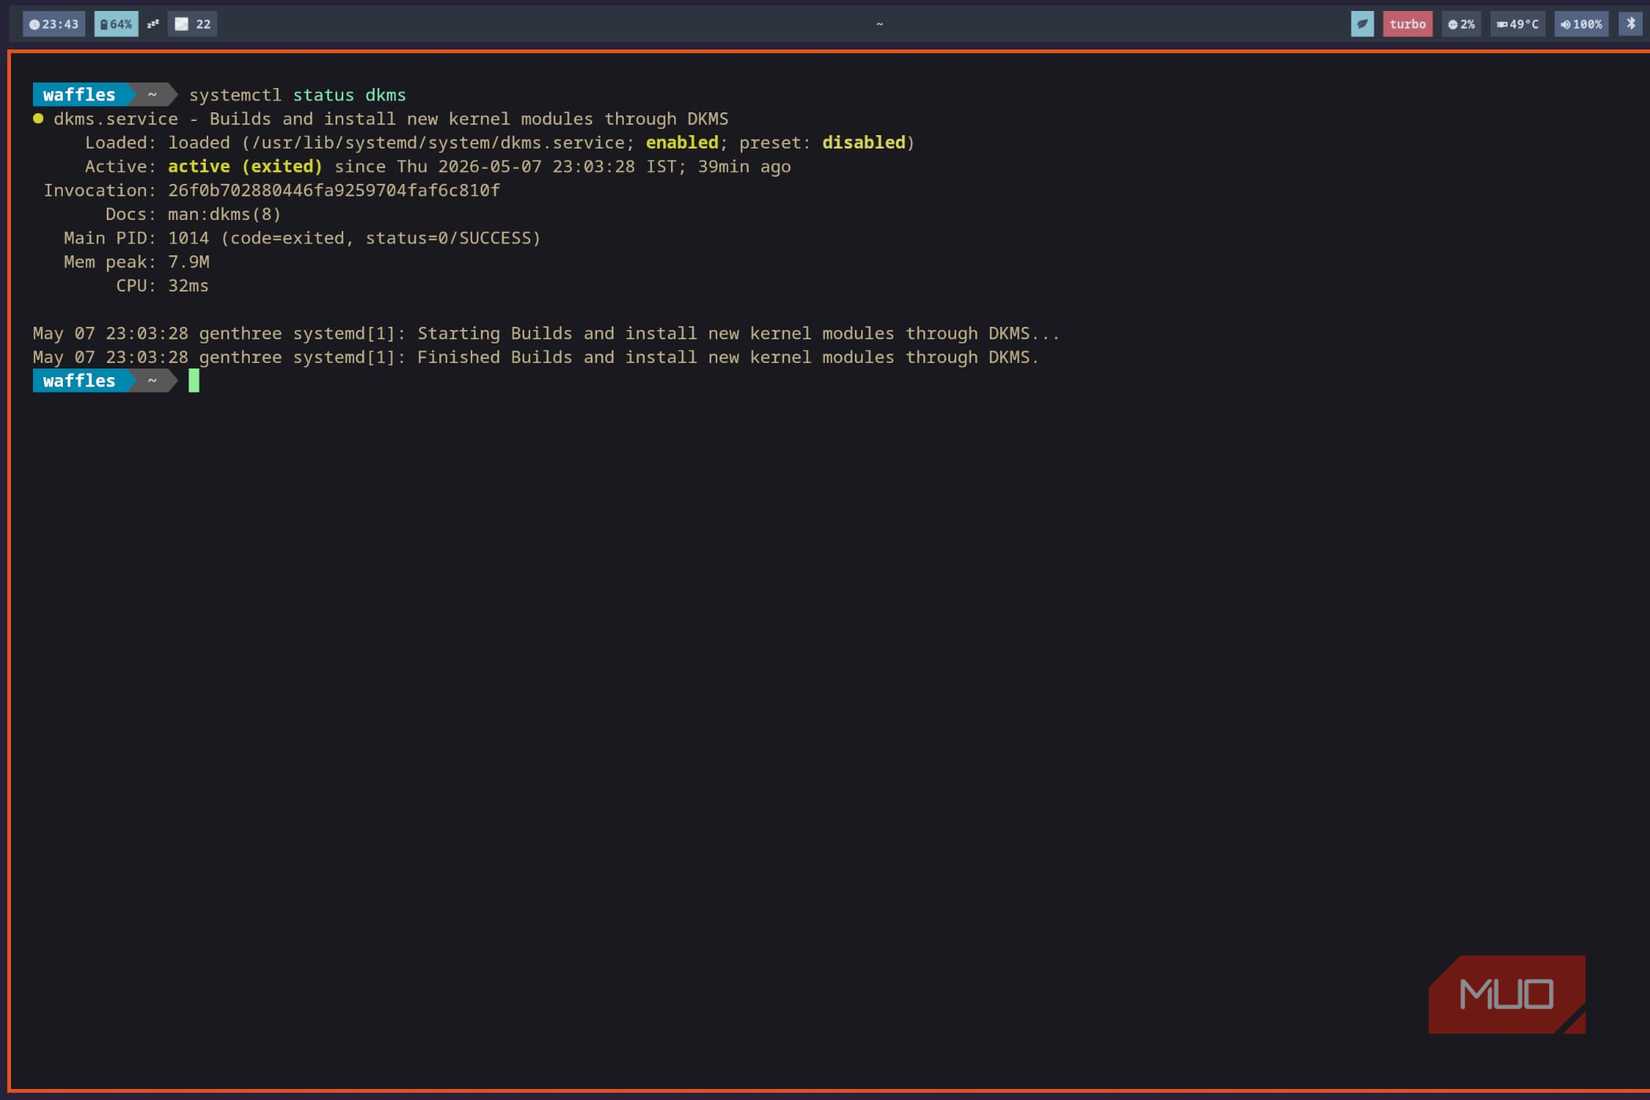Screen dimensions: 1650x1100
Task: Open the Bluetooth icon in the bar
Action: (1630, 24)
